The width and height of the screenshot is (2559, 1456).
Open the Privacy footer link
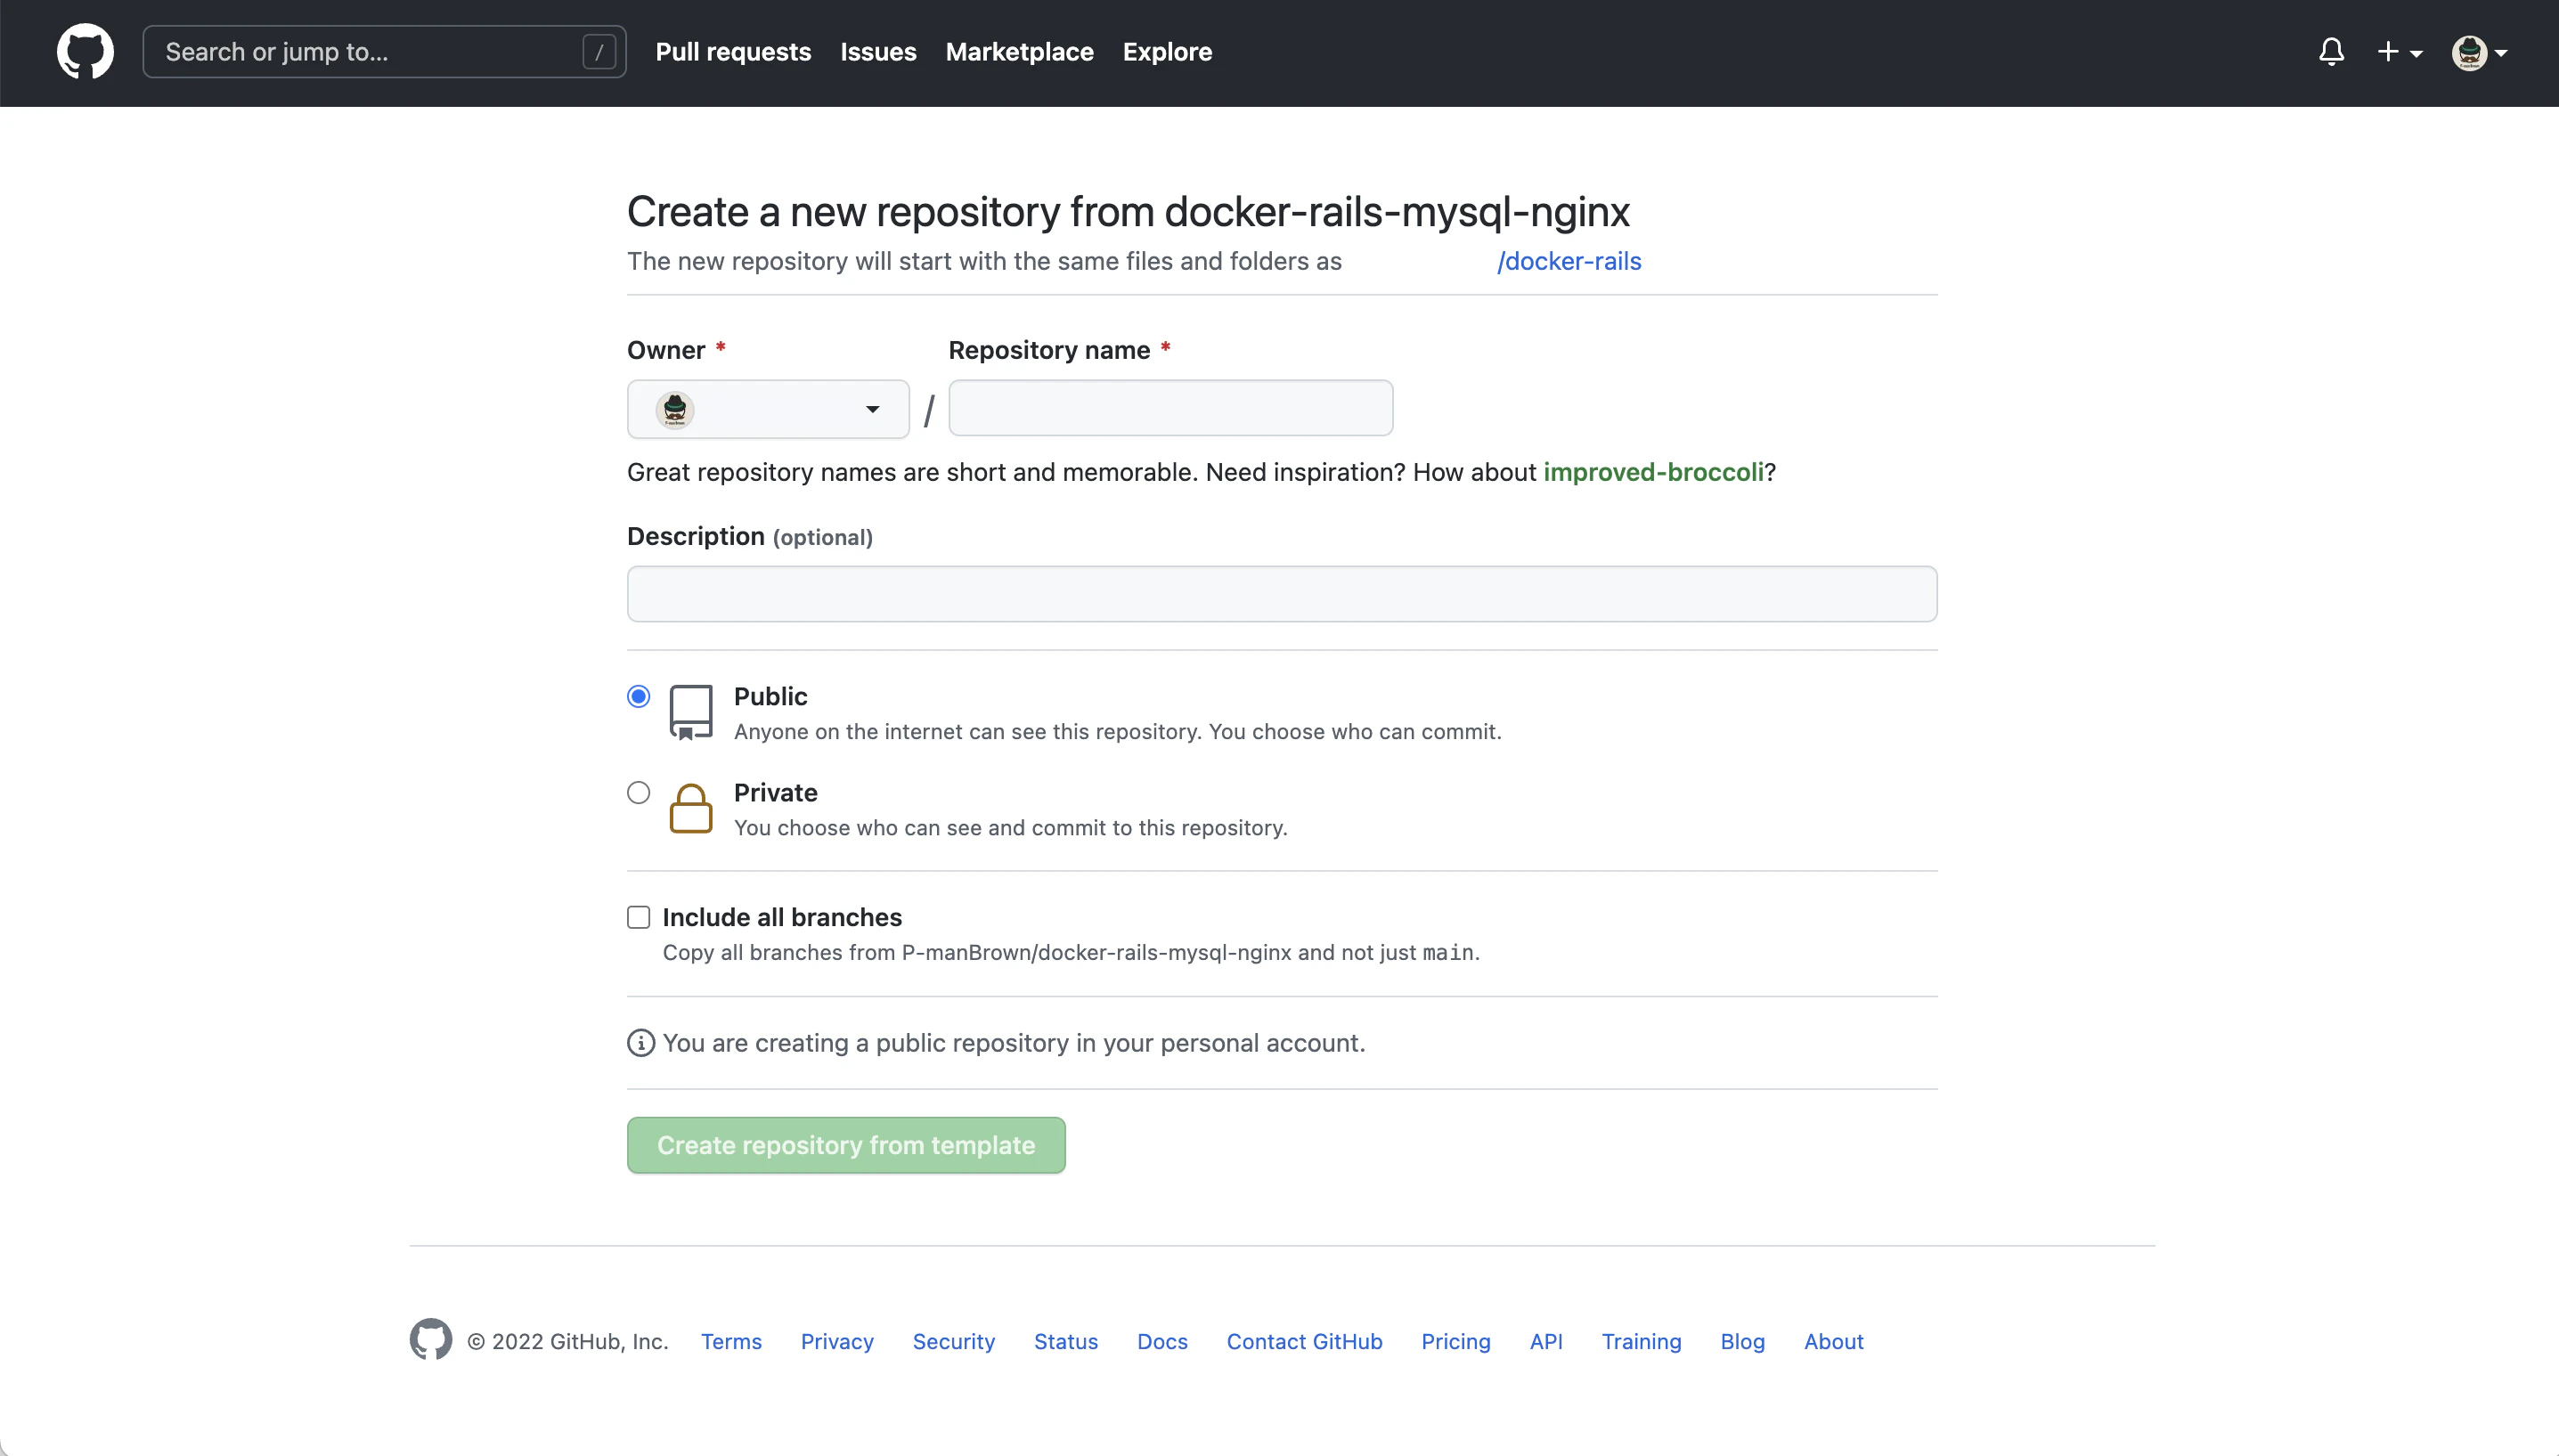point(837,1341)
